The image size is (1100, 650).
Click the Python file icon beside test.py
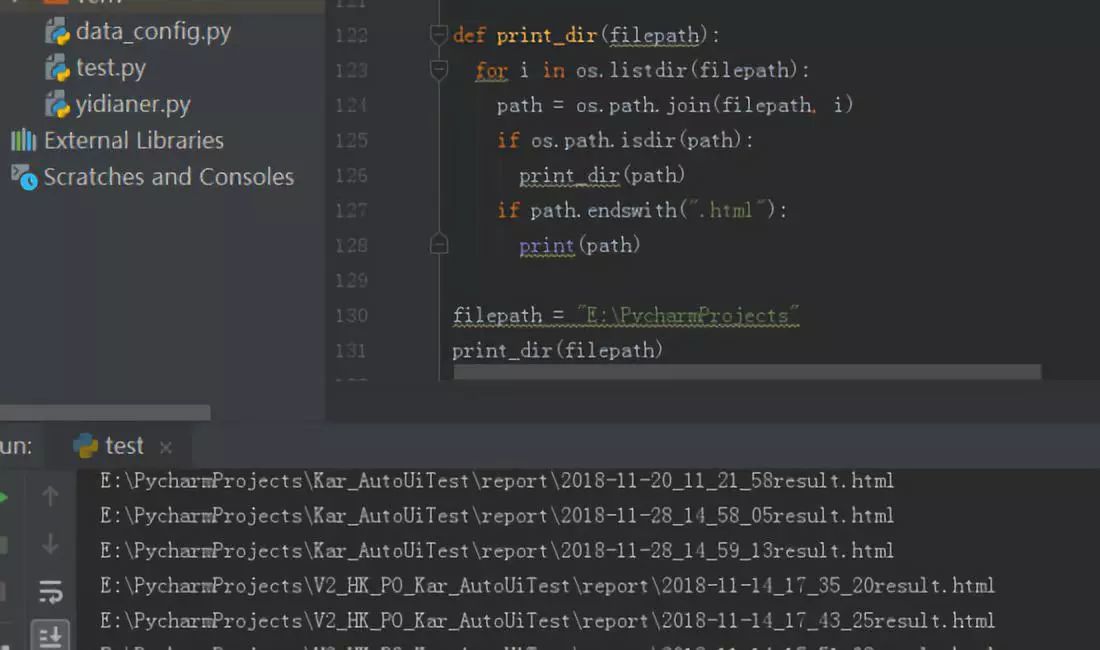tap(58, 68)
